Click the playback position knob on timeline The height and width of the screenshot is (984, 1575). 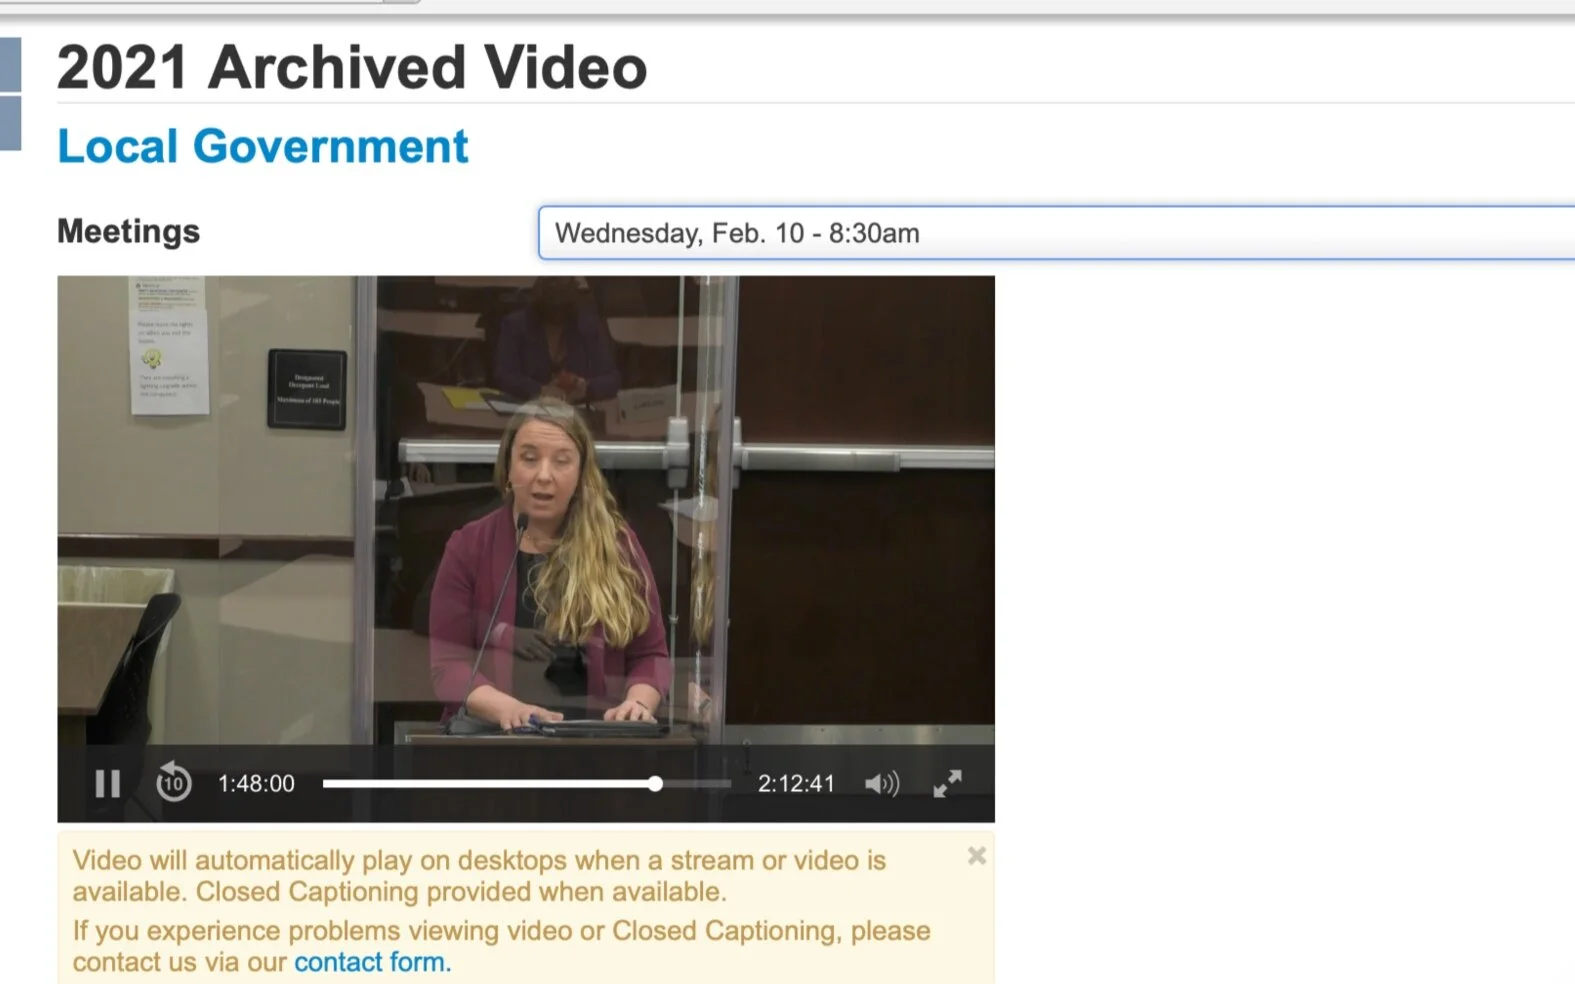pyautogui.click(x=655, y=784)
